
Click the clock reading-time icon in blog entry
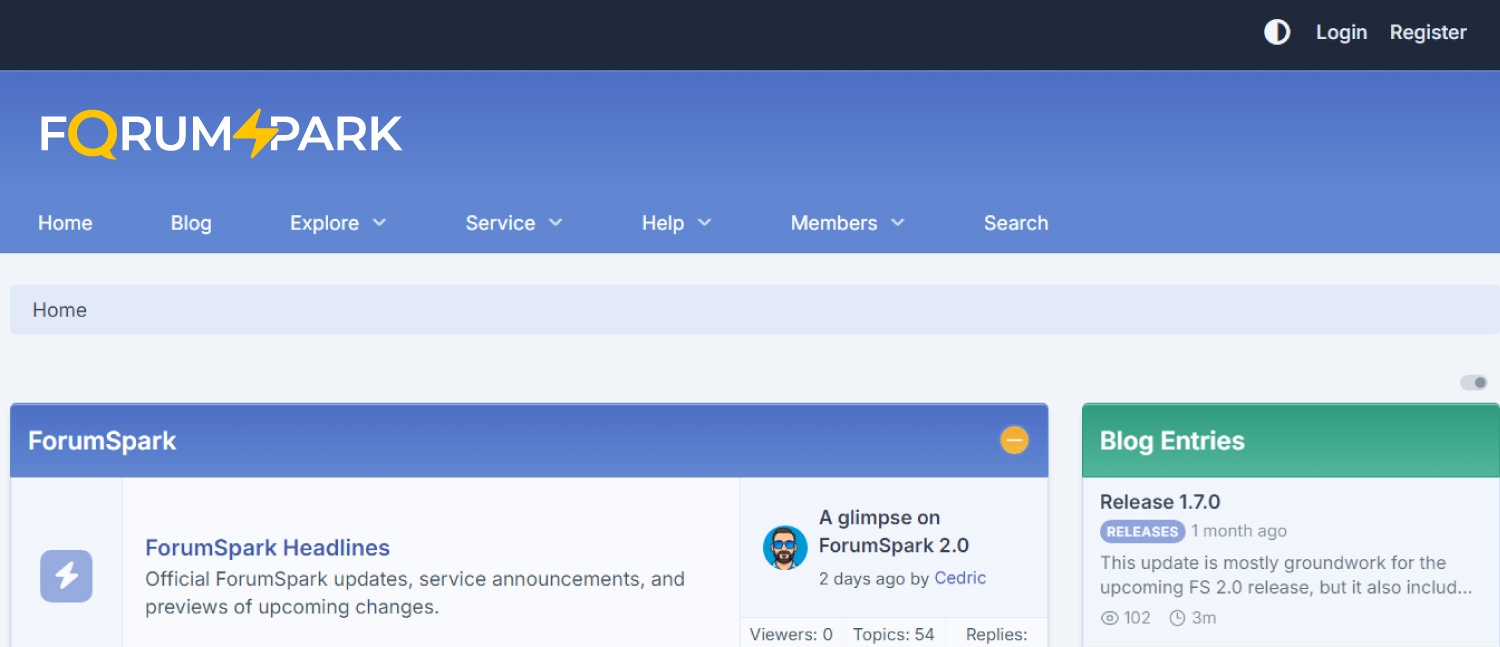[x=1177, y=618]
